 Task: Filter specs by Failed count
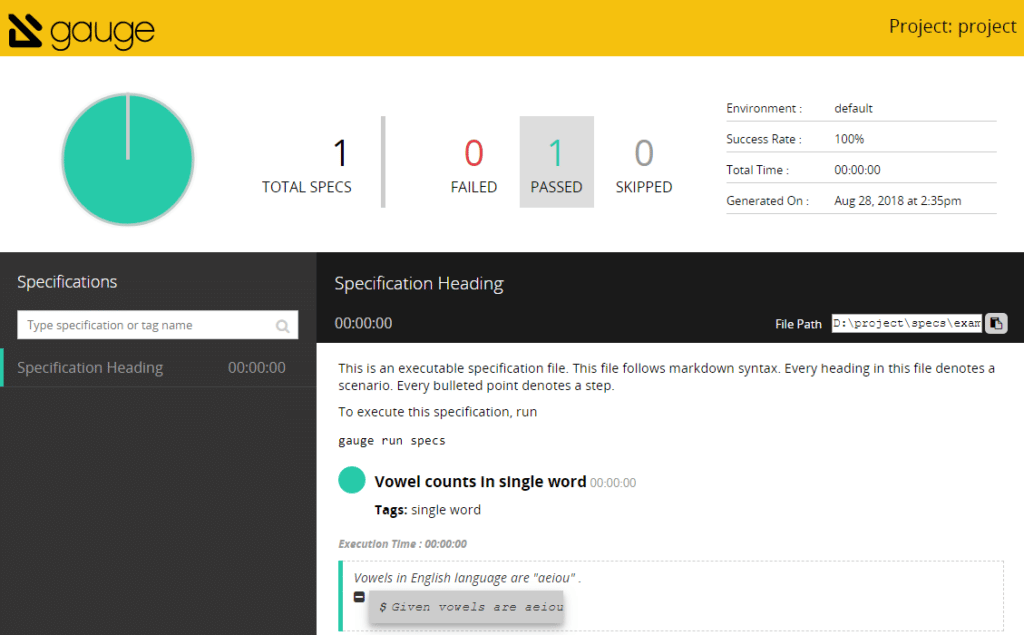pyautogui.click(x=473, y=162)
